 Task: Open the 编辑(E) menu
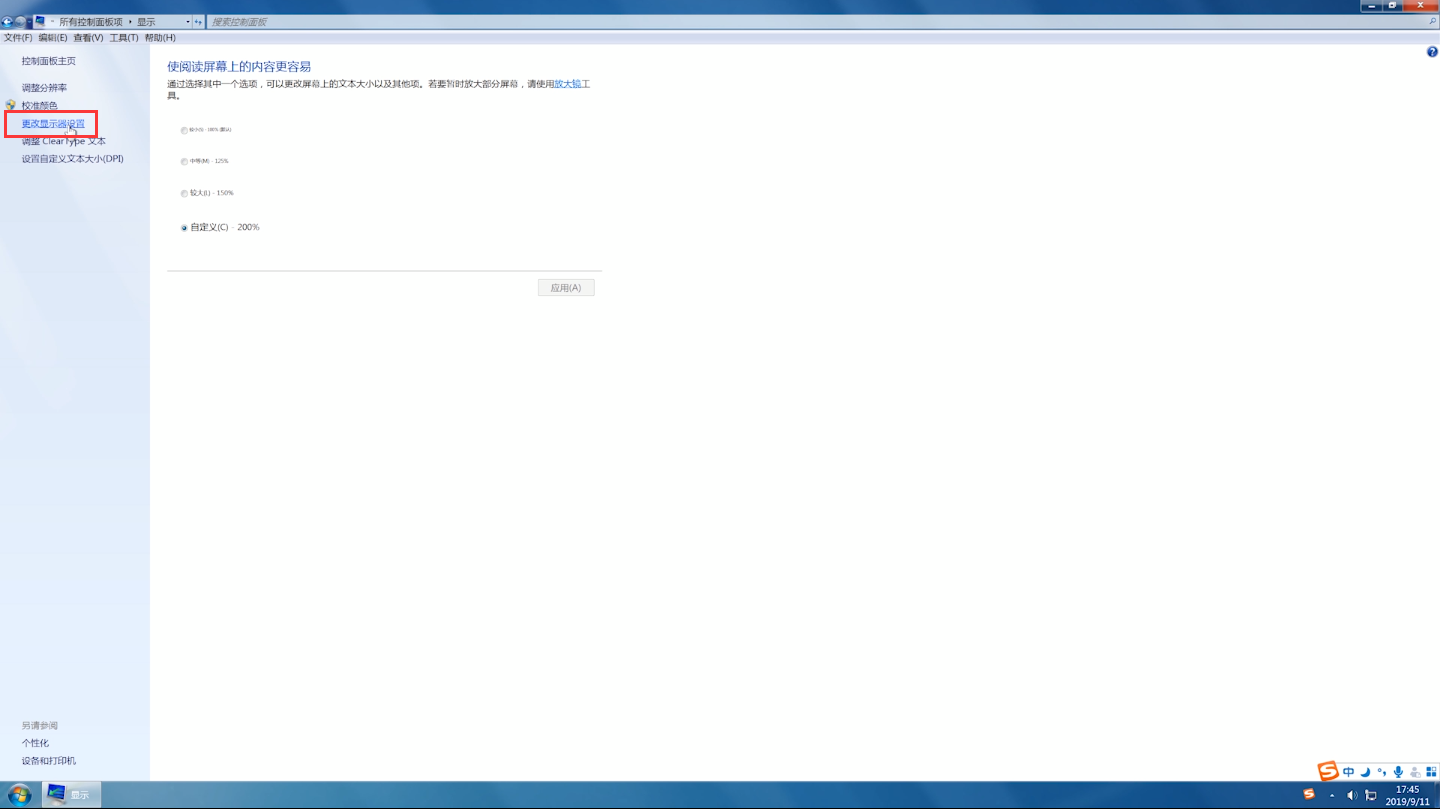(x=53, y=38)
